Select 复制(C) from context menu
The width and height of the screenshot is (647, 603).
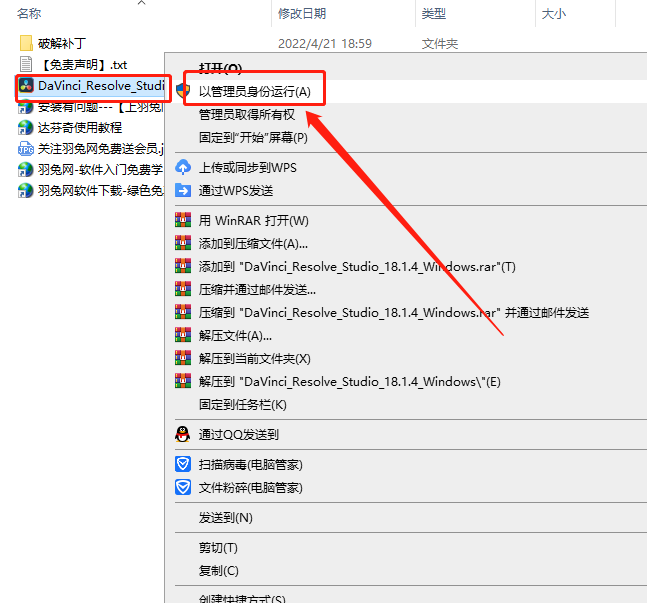click(x=218, y=571)
